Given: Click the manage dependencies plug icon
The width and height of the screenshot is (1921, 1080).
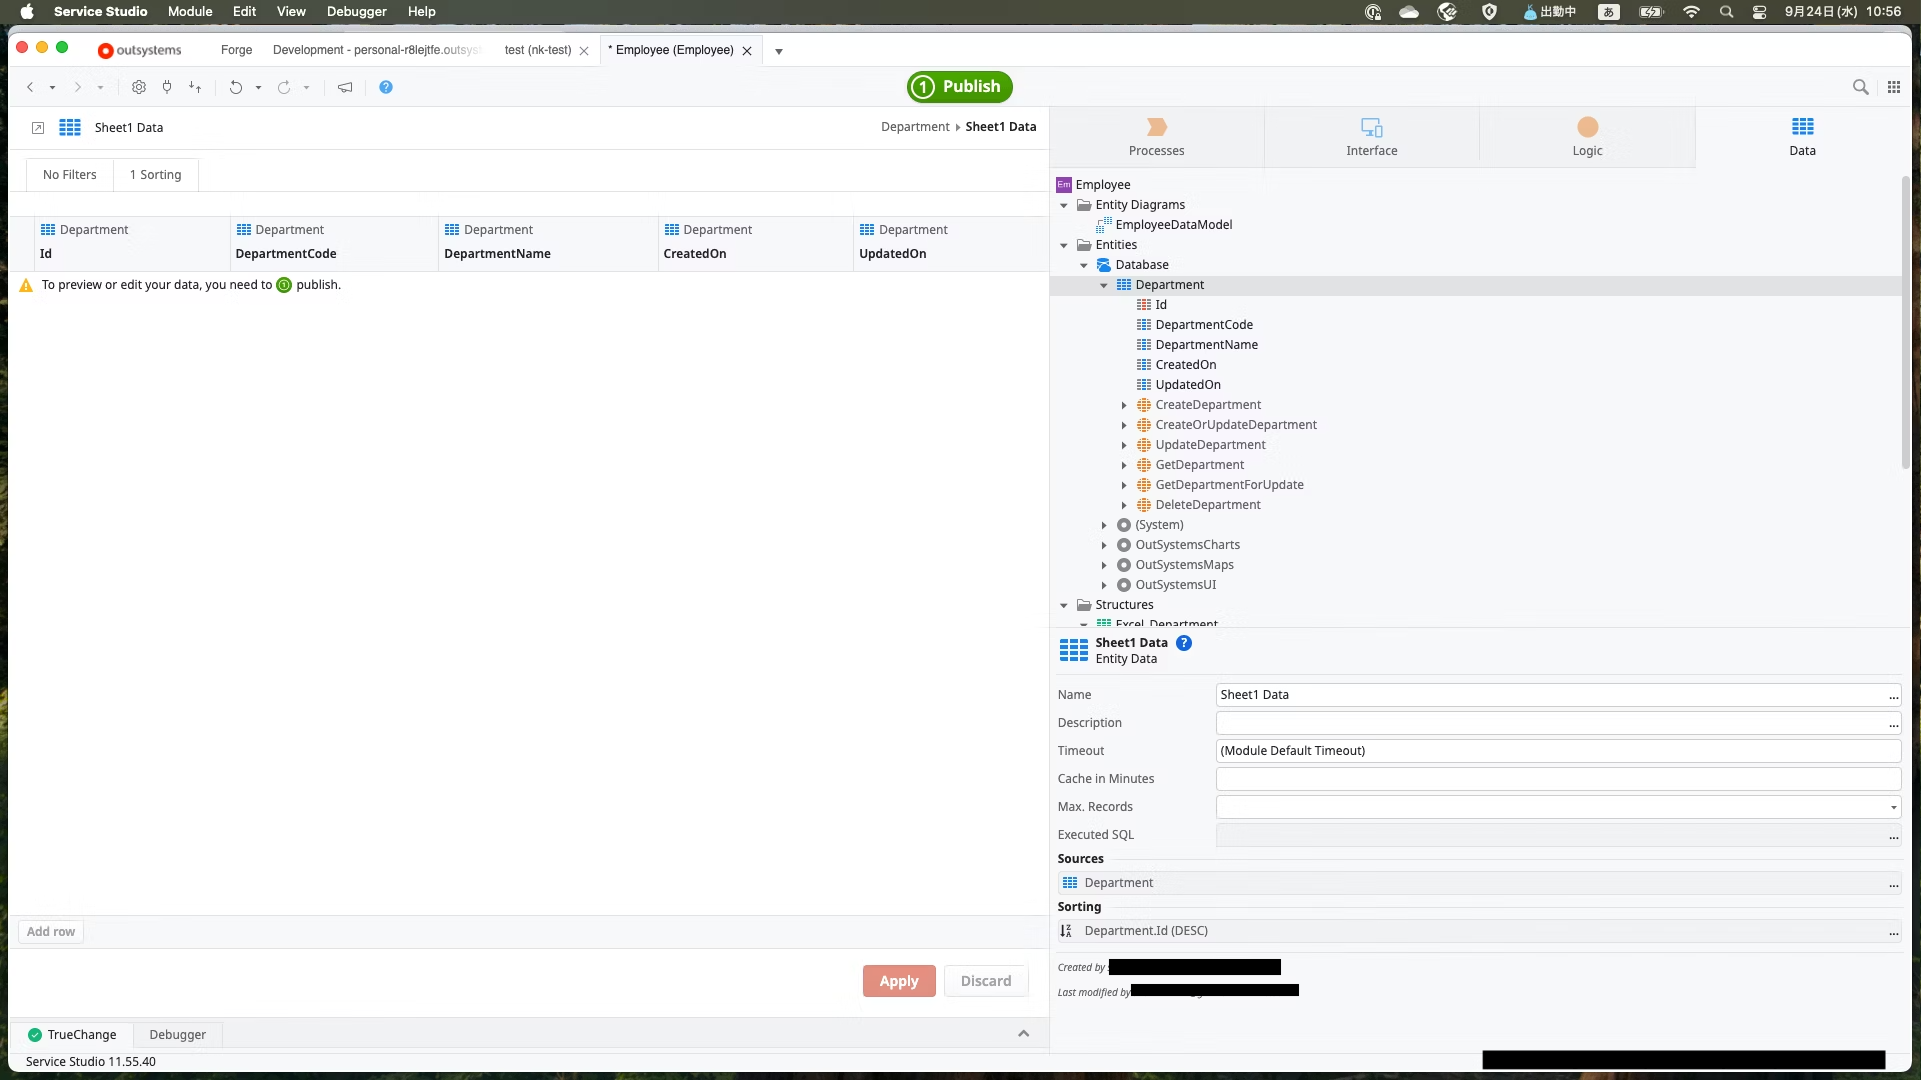Looking at the screenshot, I should [x=167, y=87].
